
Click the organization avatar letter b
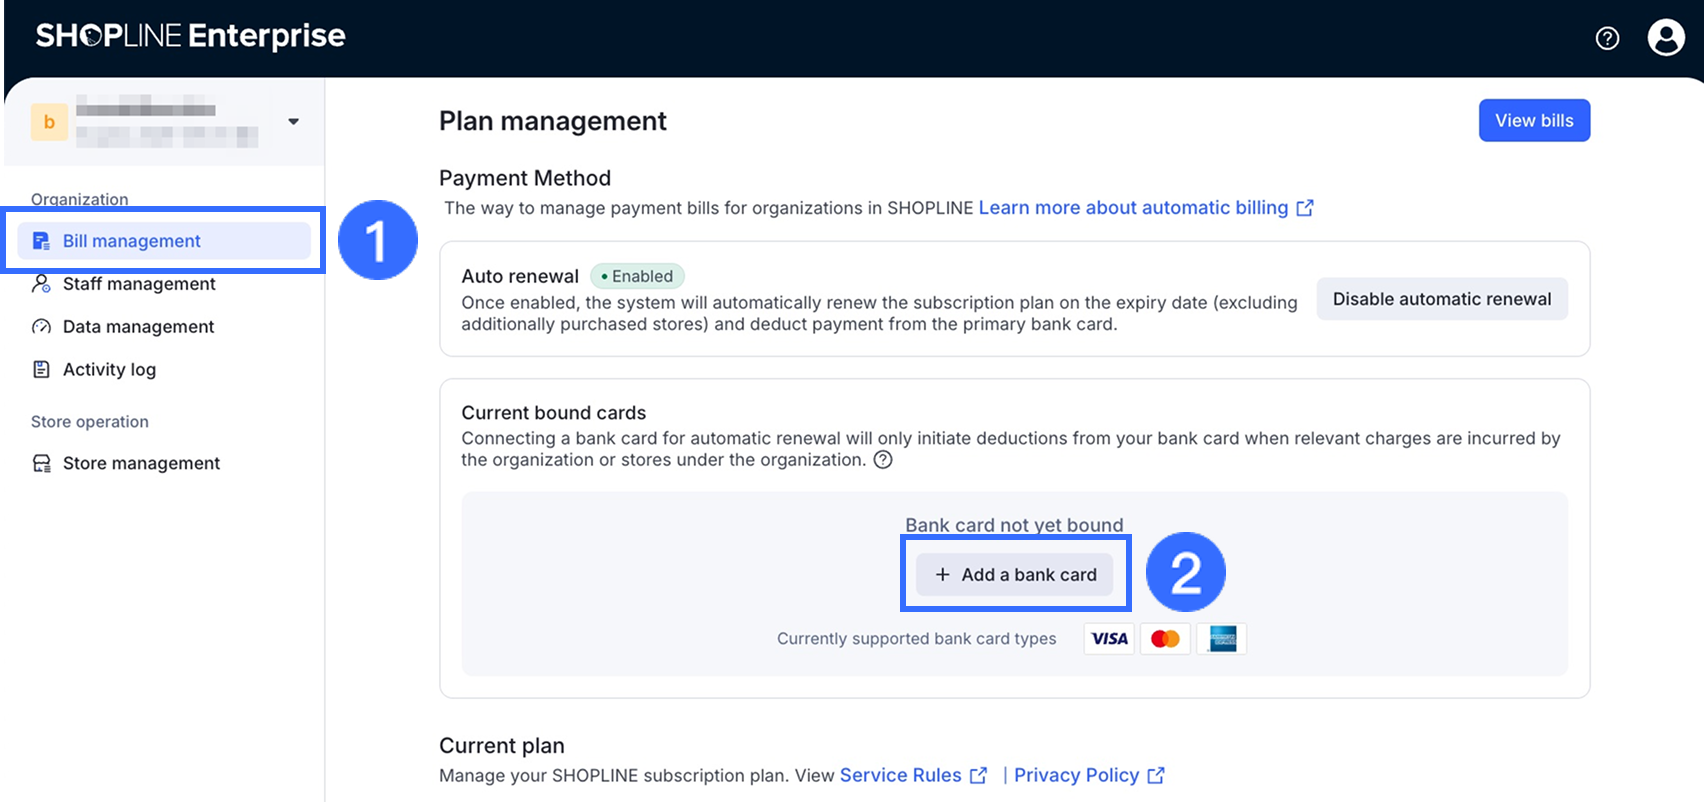coord(49,122)
